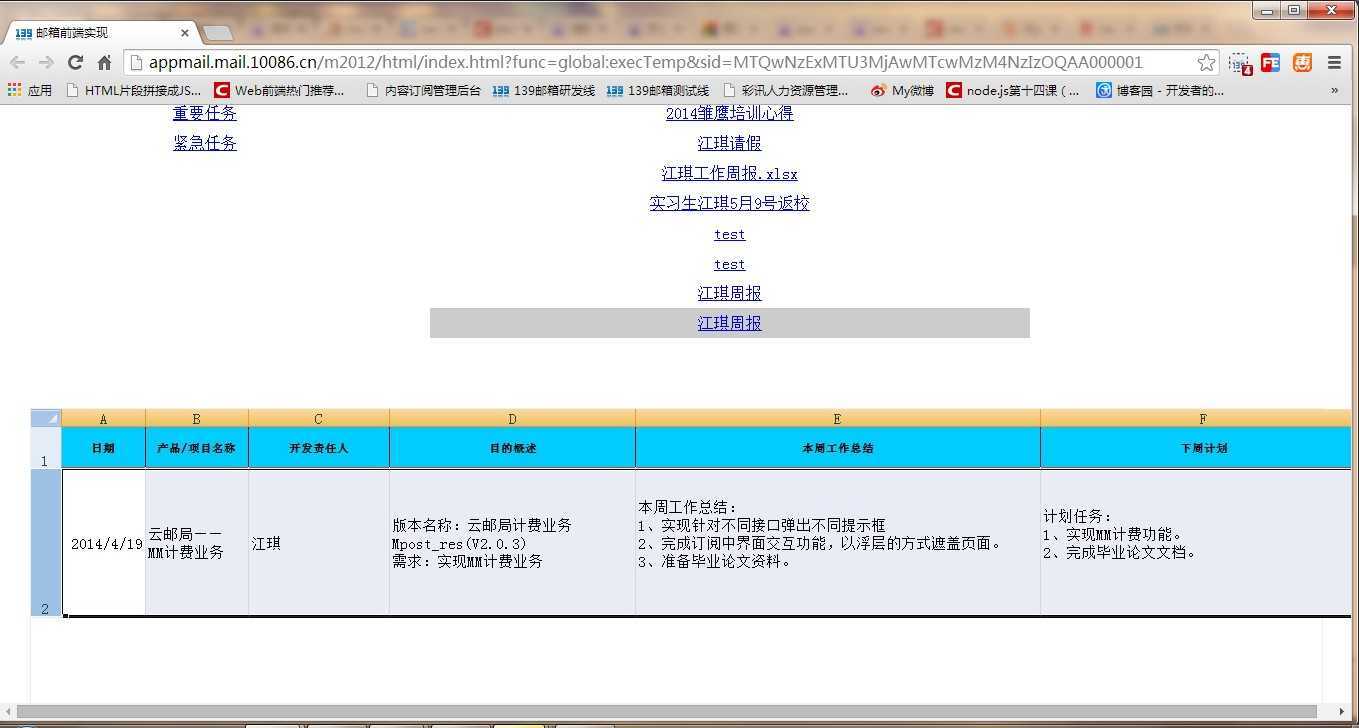Bookmark this page with star icon
1359x728 pixels.
tap(1206, 62)
